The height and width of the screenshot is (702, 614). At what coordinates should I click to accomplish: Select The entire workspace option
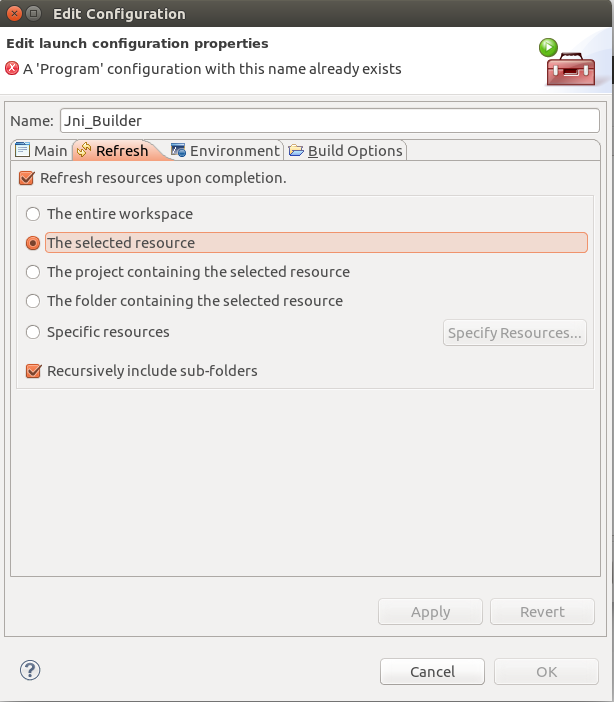(33, 214)
